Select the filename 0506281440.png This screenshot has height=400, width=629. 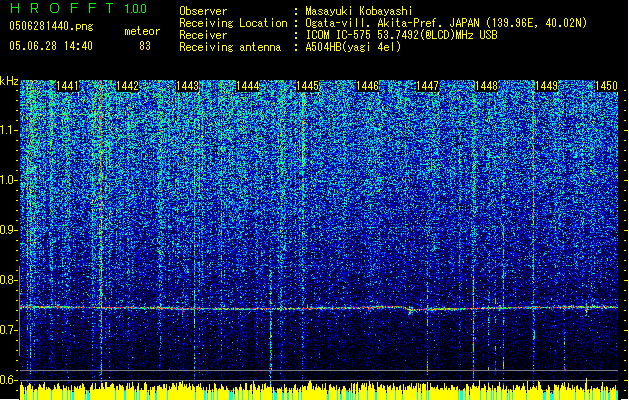coord(51,27)
